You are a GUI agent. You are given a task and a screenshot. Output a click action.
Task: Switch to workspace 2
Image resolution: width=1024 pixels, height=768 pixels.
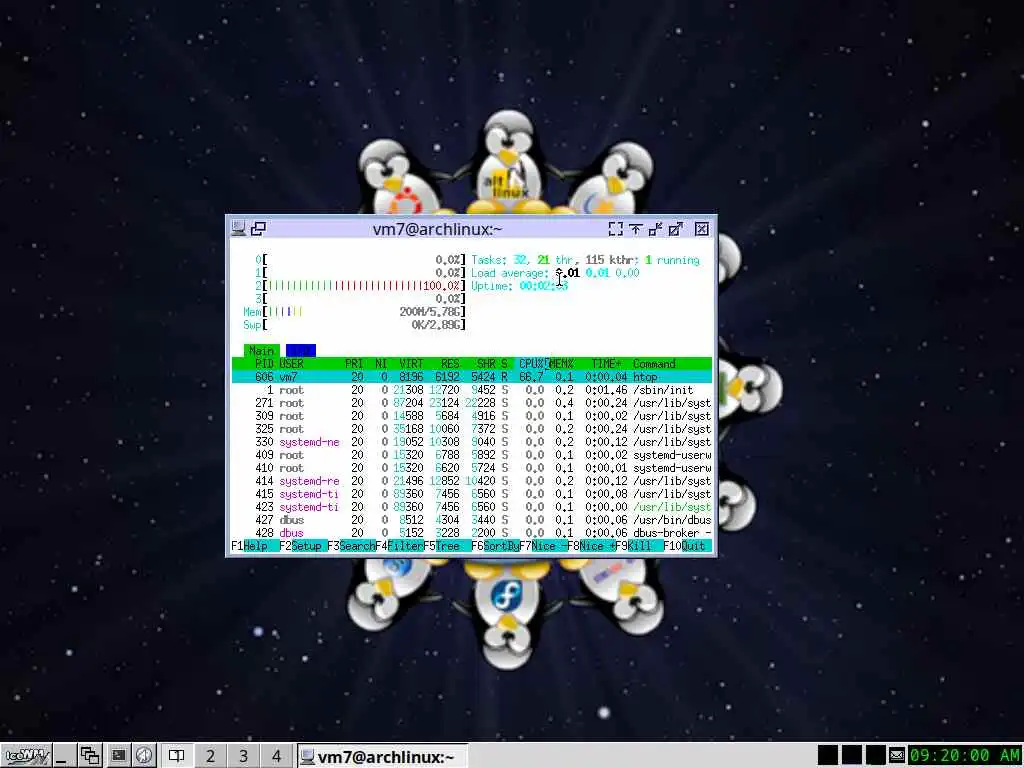(x=210, y=756)
